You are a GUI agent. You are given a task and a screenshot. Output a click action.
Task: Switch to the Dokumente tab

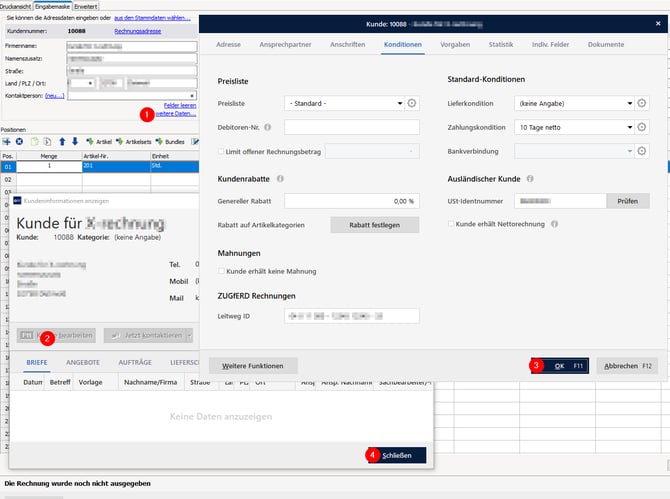606,44
